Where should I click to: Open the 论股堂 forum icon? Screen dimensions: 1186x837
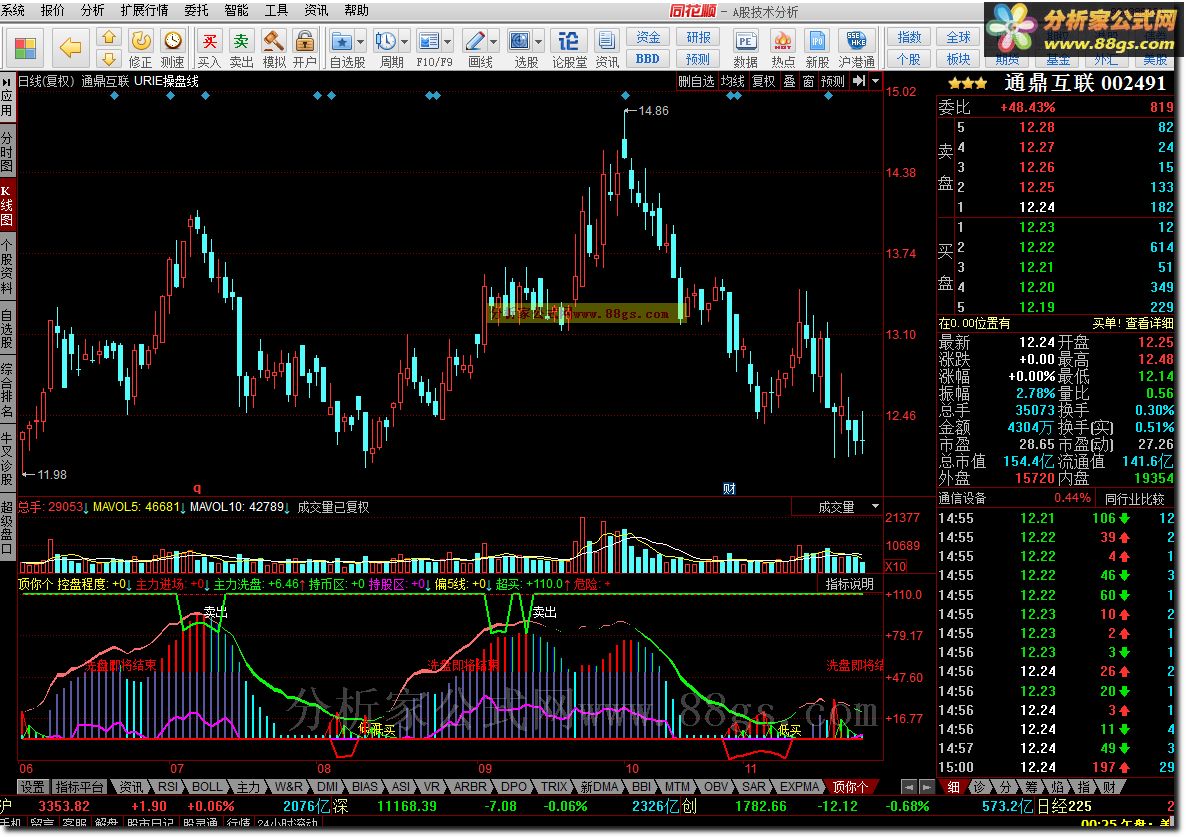[569, 41]
